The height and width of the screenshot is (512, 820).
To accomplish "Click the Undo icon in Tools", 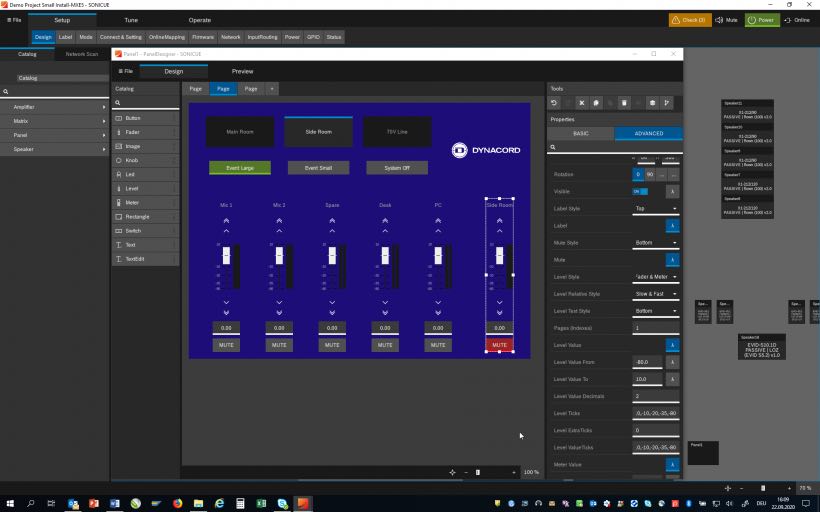I will [x=555, y=103].
